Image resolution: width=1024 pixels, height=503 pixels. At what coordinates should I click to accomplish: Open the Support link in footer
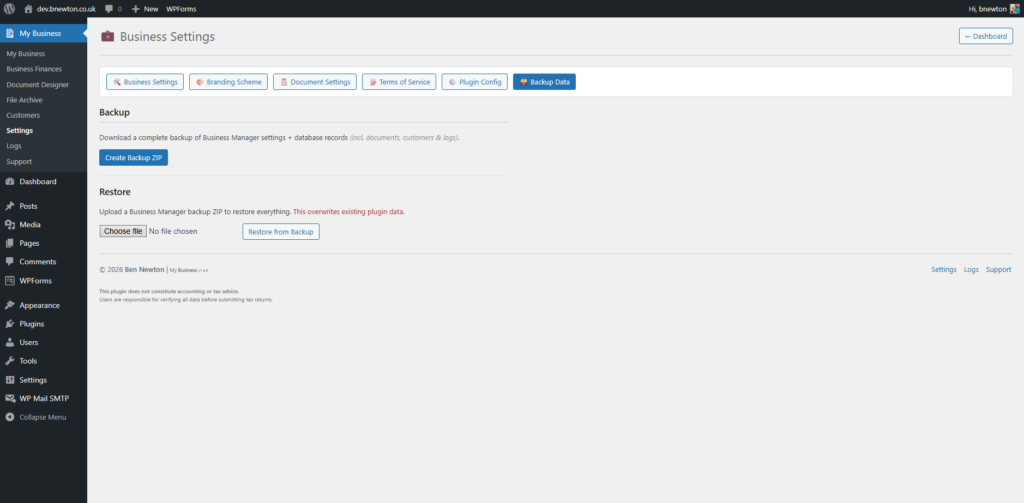click(998, 270)
